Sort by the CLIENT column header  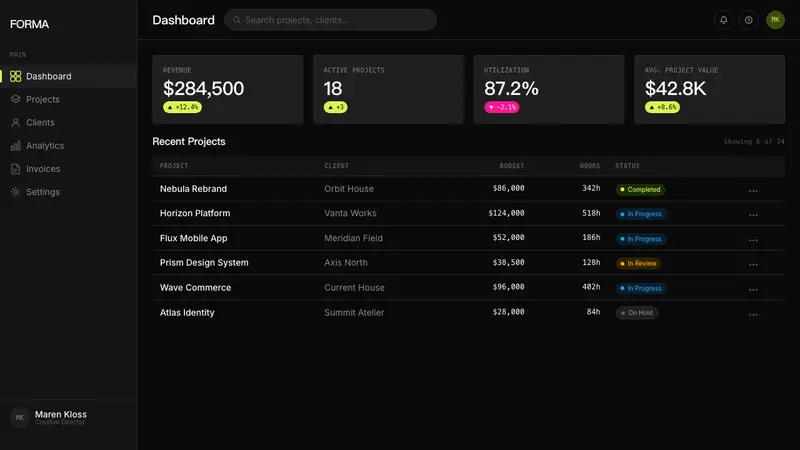tap(336, 166)
